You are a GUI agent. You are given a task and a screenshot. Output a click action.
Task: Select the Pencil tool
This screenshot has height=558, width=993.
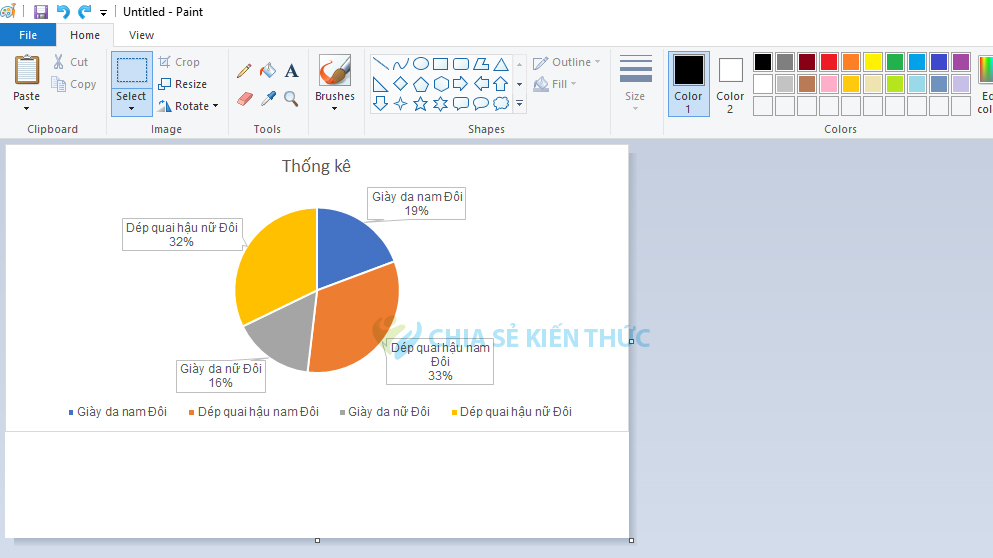(x=244, y=70)
